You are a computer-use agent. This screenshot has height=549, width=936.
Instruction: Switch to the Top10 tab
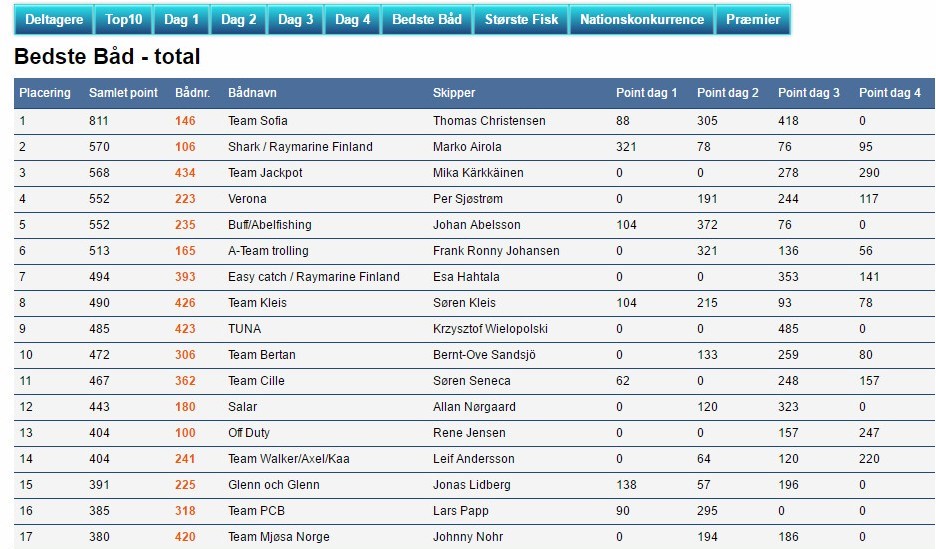click(124, 20)
